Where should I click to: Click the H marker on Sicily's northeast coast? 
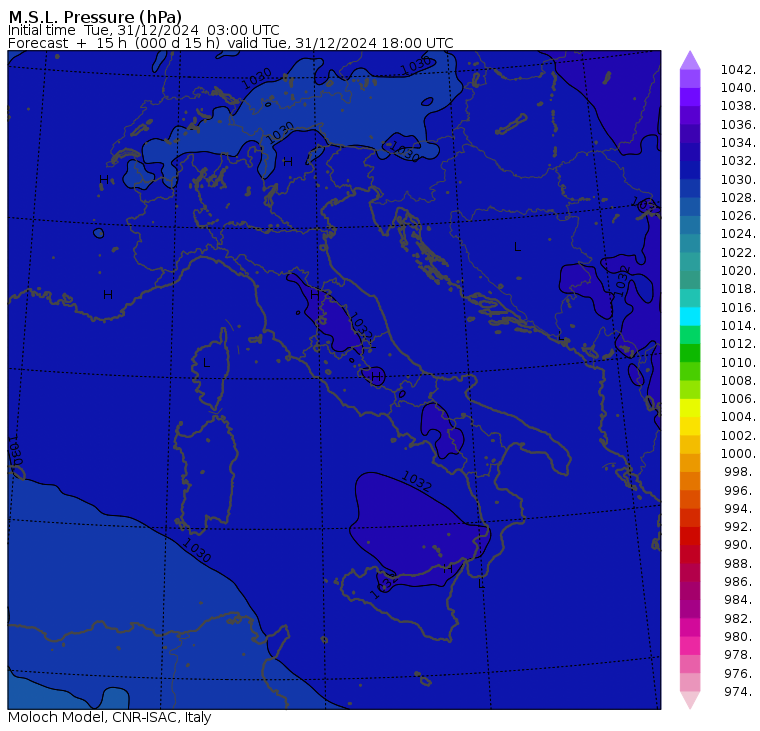(x=447, y=569)
